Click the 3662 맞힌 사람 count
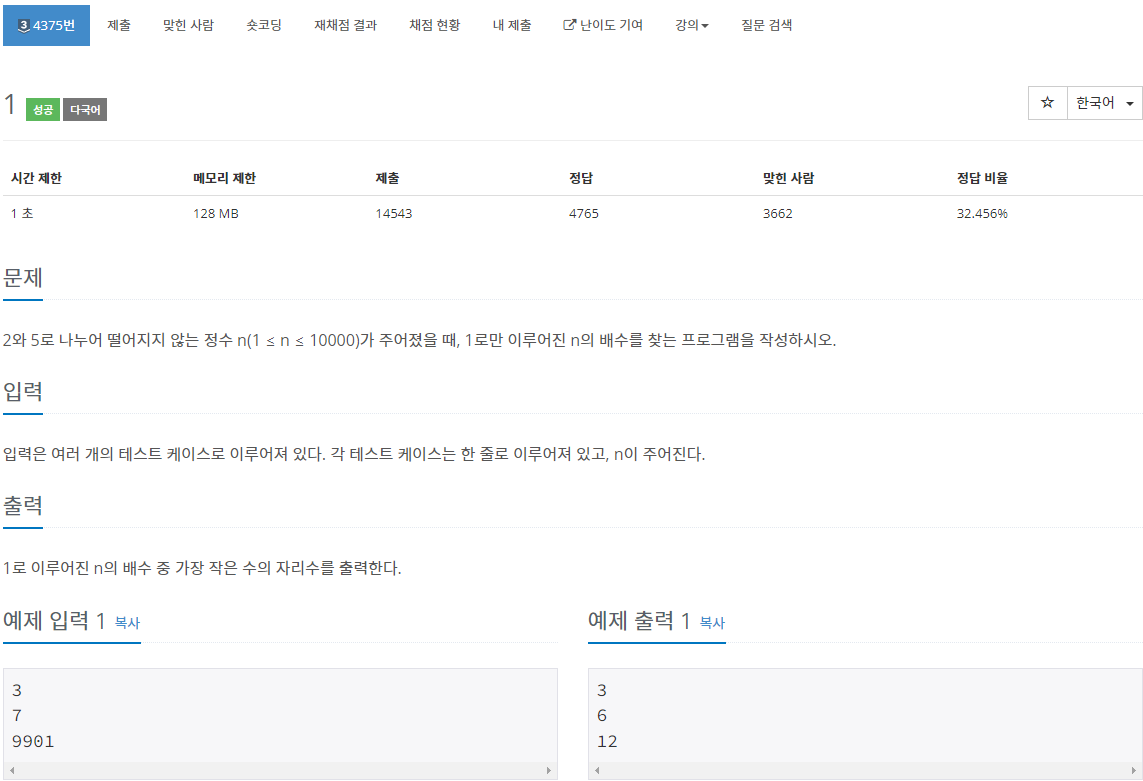This screenshot has width=1143, height=781. point(778,214)
